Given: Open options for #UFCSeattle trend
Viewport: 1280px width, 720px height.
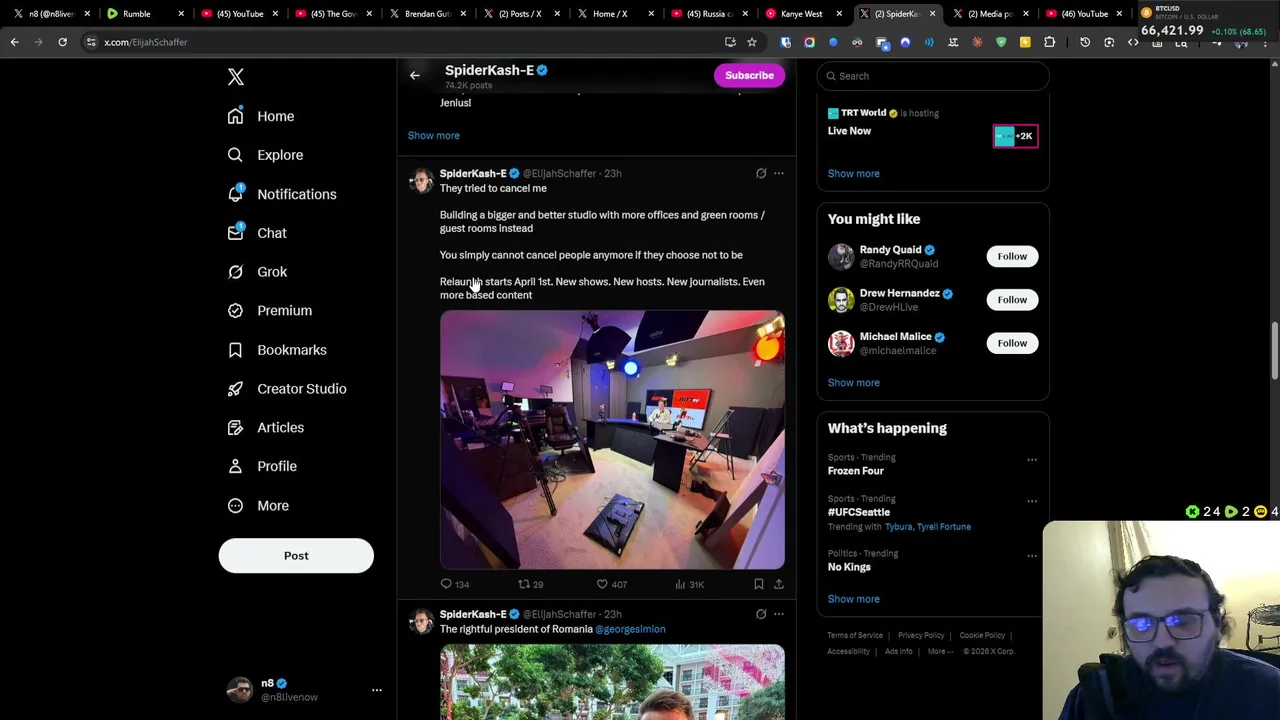Looking at the screenshot, I should pyautogui.click(x=1032, y=501).
